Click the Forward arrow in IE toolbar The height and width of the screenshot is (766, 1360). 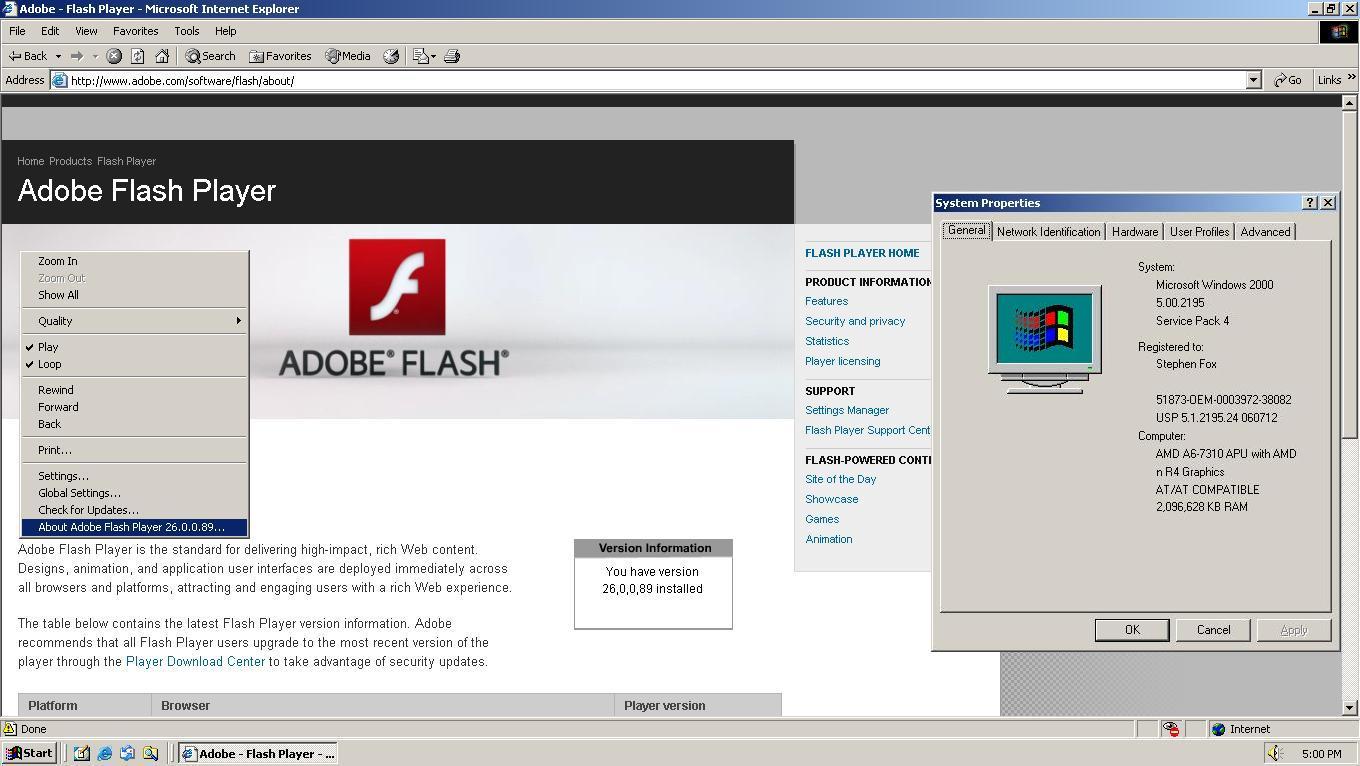tap(76, 56)
